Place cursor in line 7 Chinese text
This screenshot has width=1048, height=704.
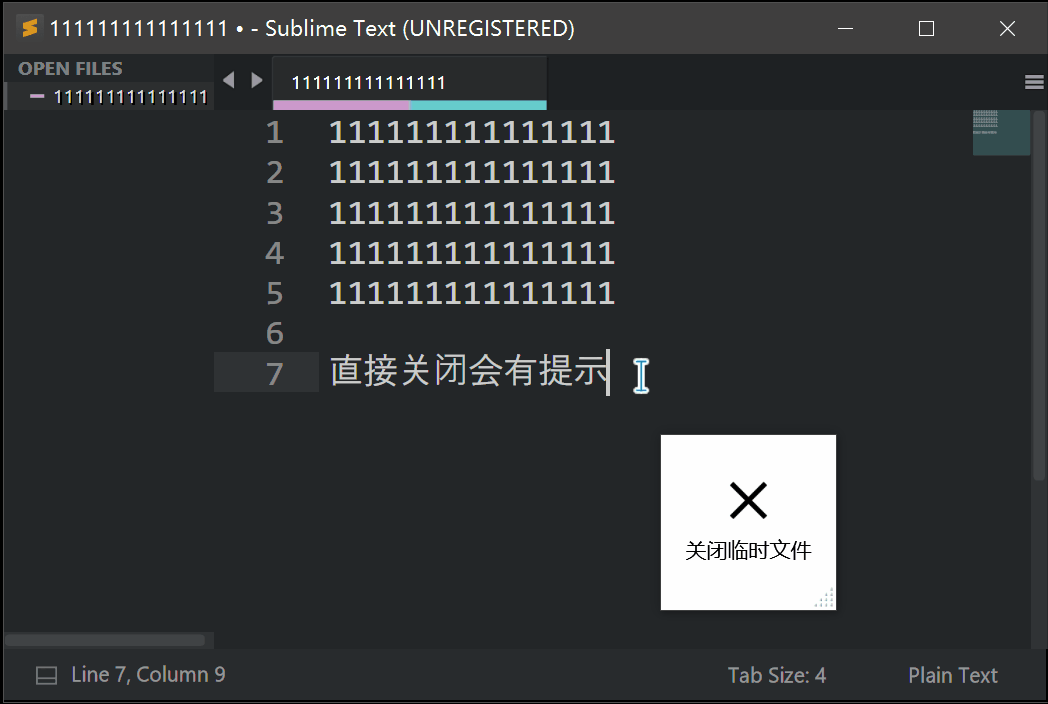469,370
